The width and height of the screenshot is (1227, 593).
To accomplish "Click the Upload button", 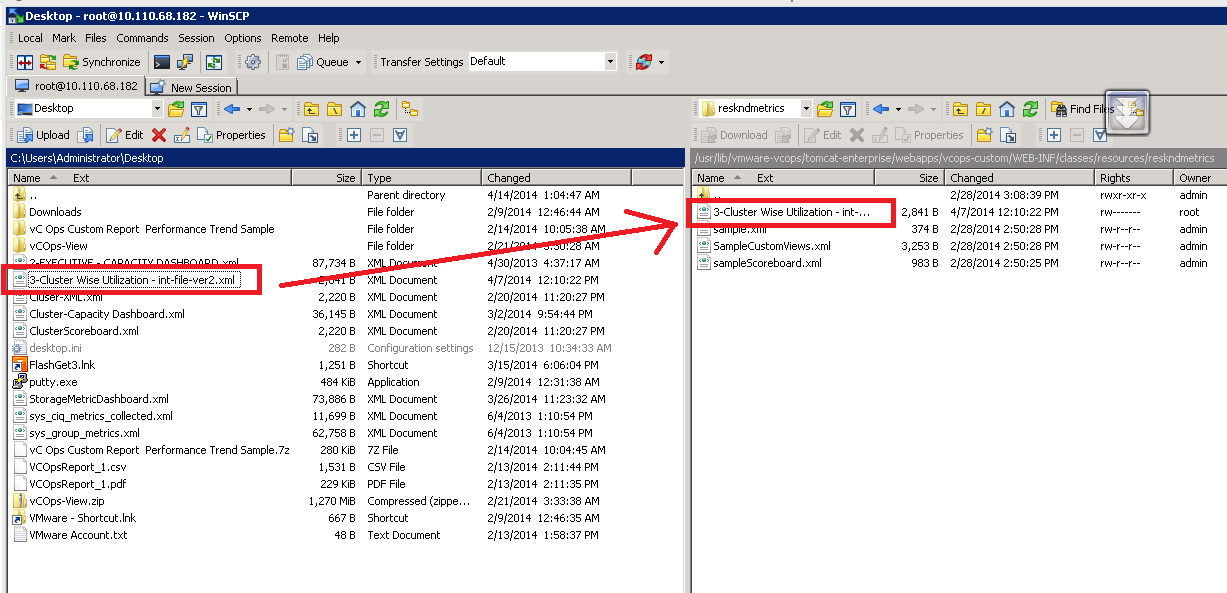I will click(x=43, y=135).
